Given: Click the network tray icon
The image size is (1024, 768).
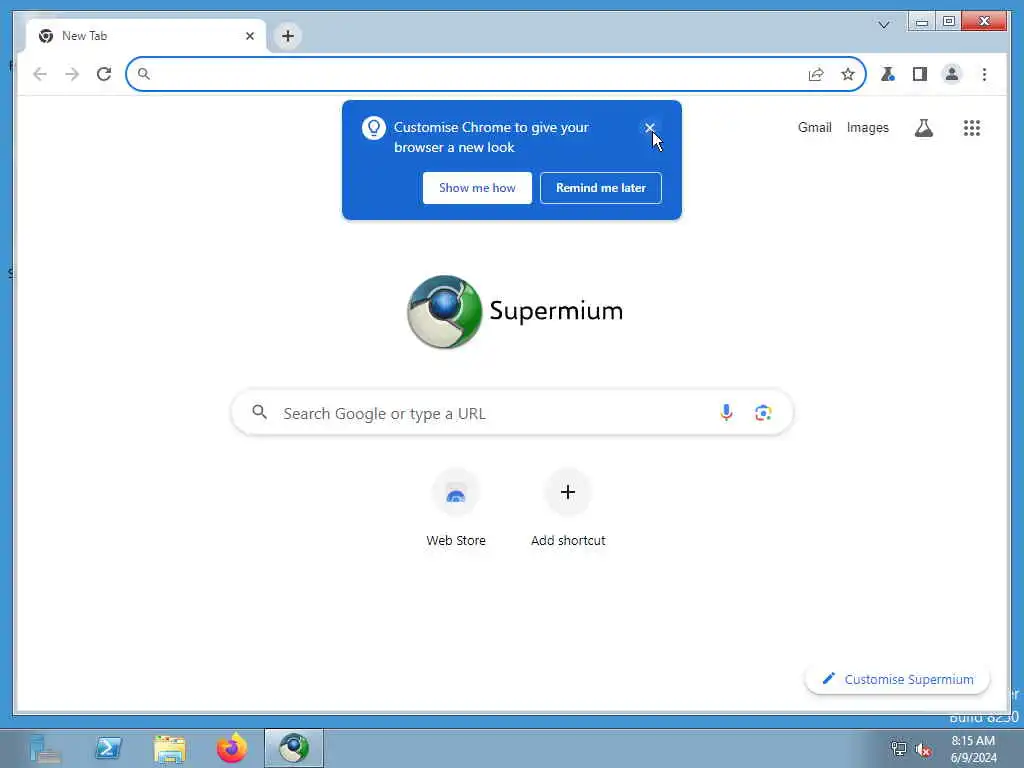Looking at the screenshot, I should pyautogui.click(x=899, y=749).
